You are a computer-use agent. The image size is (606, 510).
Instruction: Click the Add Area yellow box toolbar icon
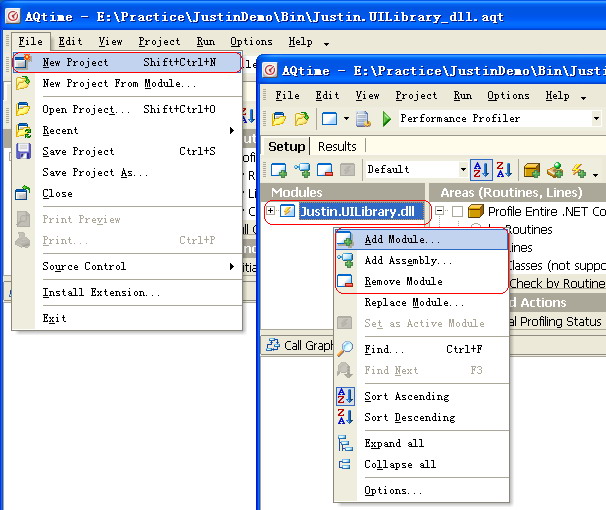click(532, 170)
